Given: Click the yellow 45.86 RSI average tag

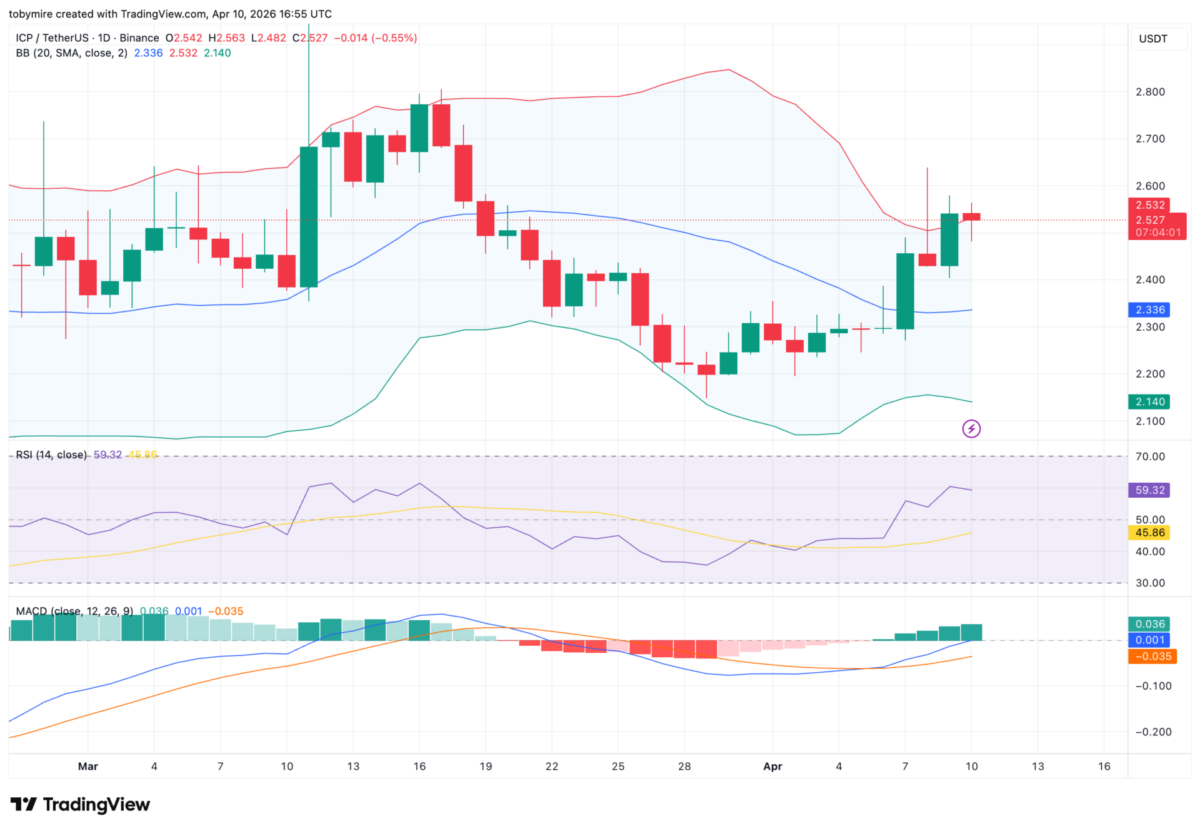Looking at the screenshot, I should 1148,533.
